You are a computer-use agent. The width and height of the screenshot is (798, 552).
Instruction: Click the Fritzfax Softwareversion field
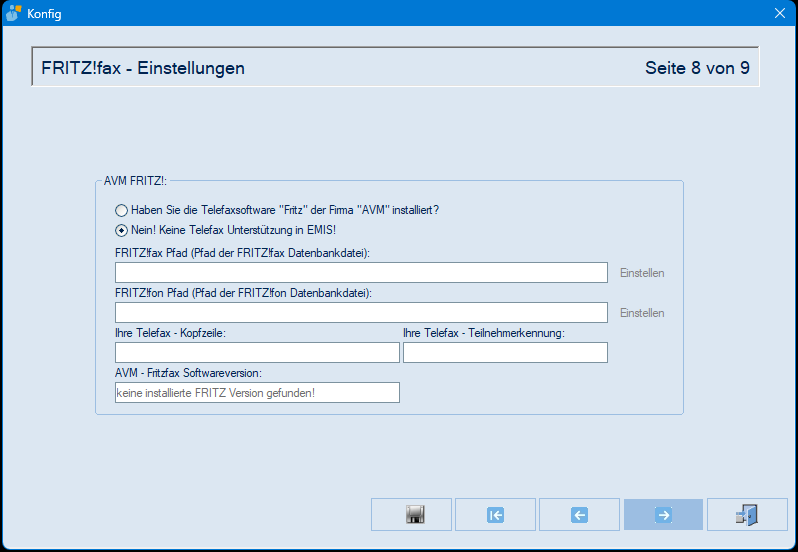[257, 393]
